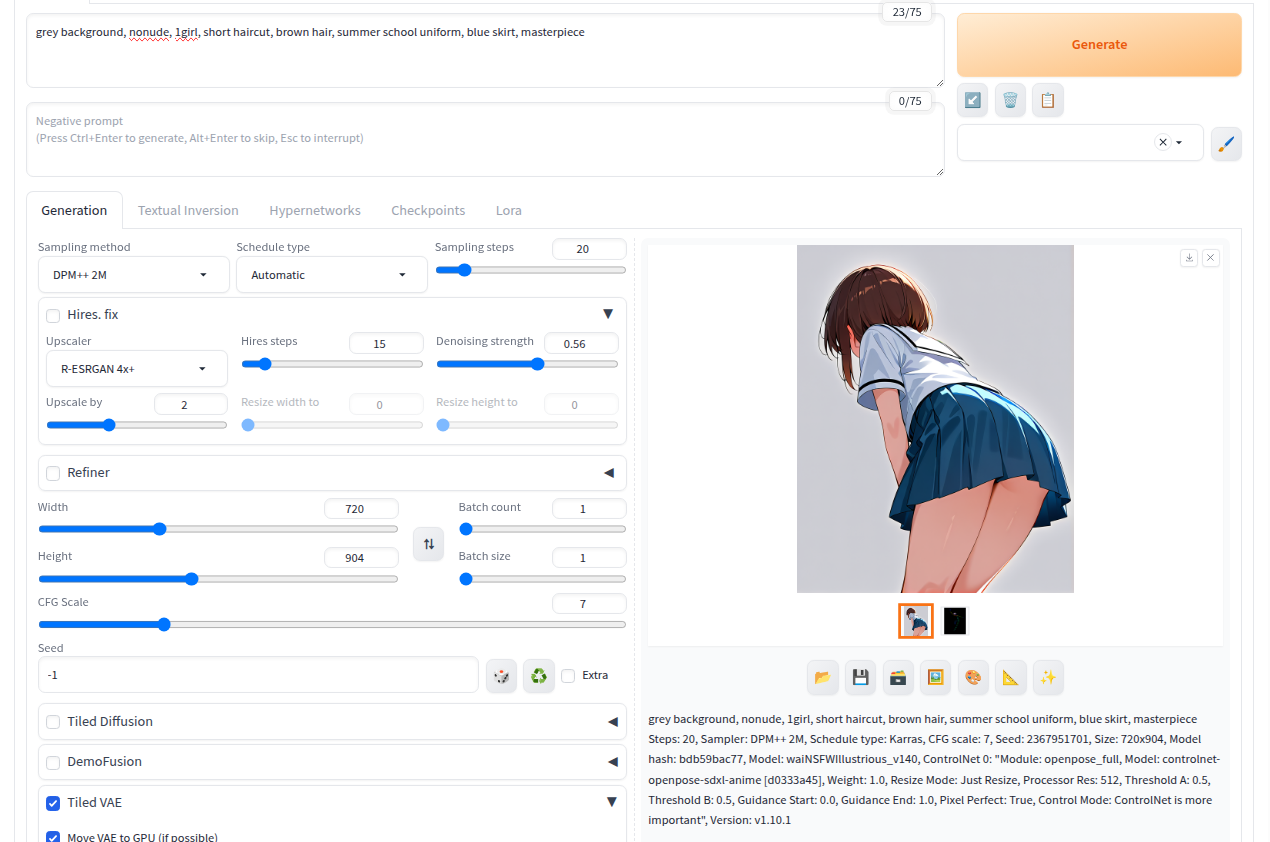Enable the Tiled Diffusion checkbox
This screenshot has width=1270, height=842.
(x=53, y=722)
